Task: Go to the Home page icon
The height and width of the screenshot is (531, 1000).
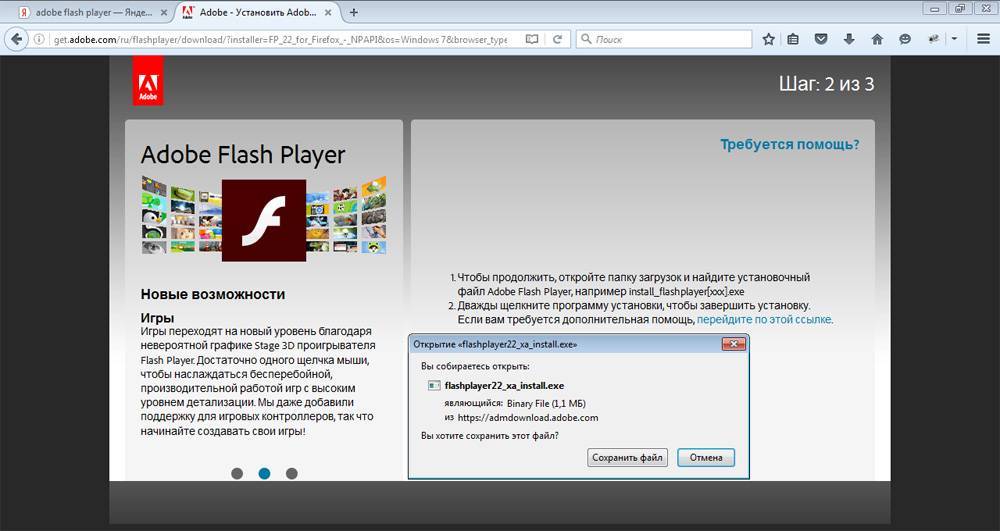Action: [x=877, y=40]
